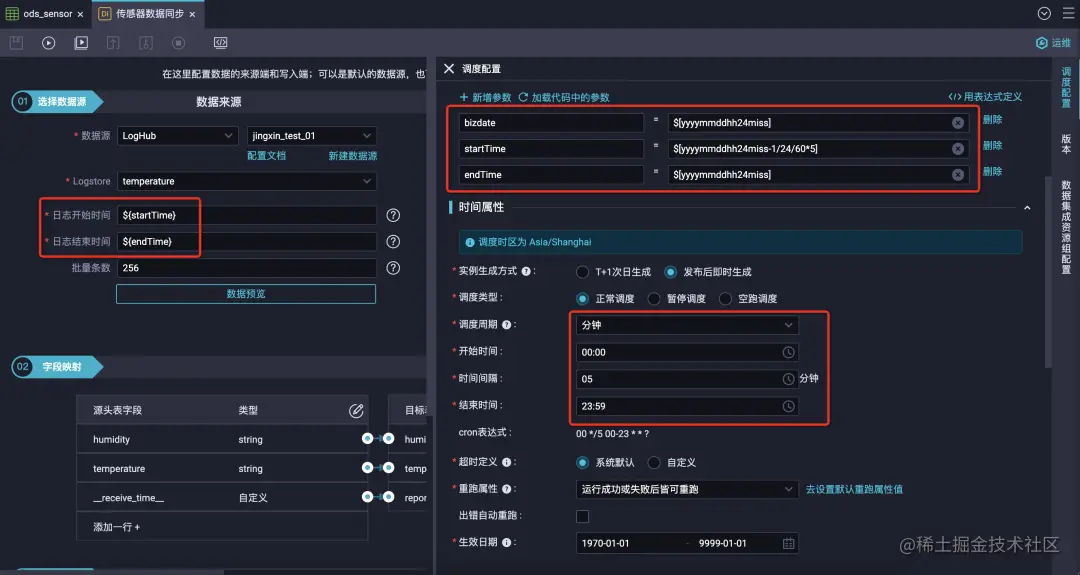Viewport: 1080px width, 575px height.
Task: Click the 批量条数 input field
Action: (247, 268)
